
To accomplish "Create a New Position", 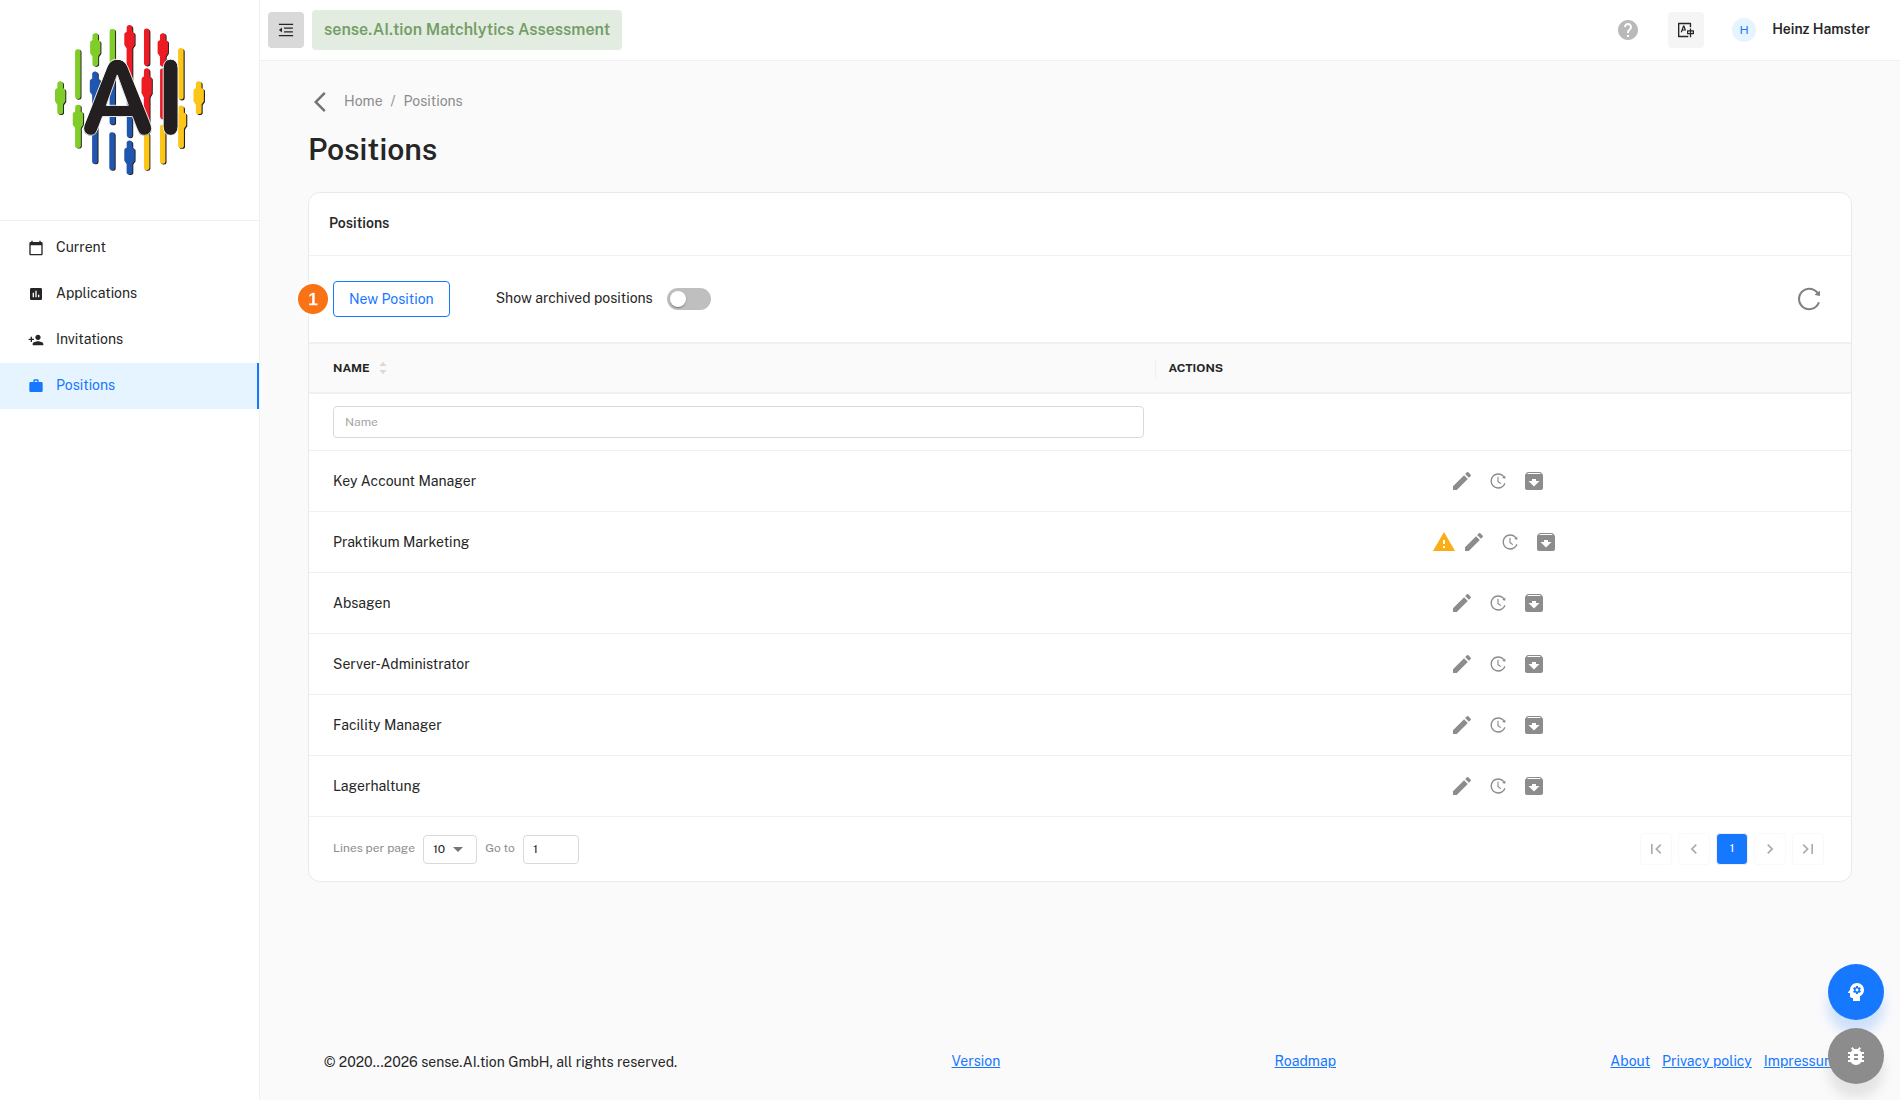I will click(x=391, y=299).
